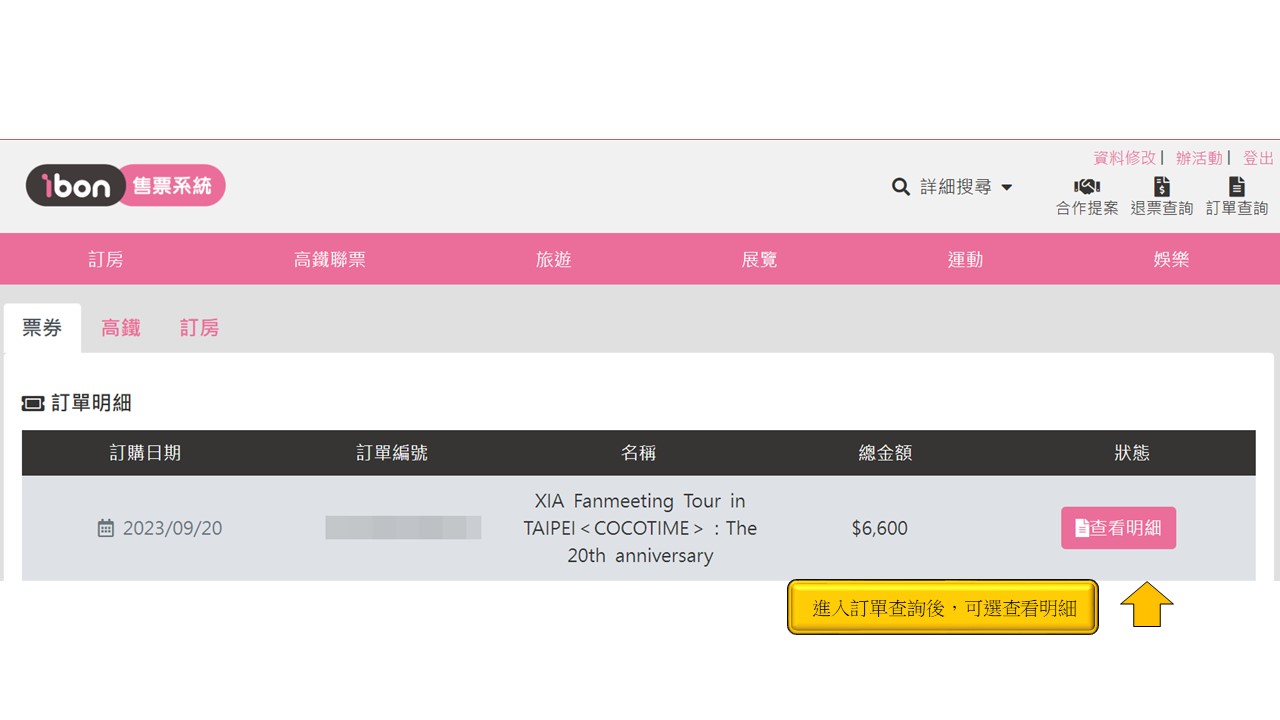The height and width of the screenshot is (720, 1280).
Task: Click the calendar icon beside 2023/09/20
Action: (x=105, y=528)
